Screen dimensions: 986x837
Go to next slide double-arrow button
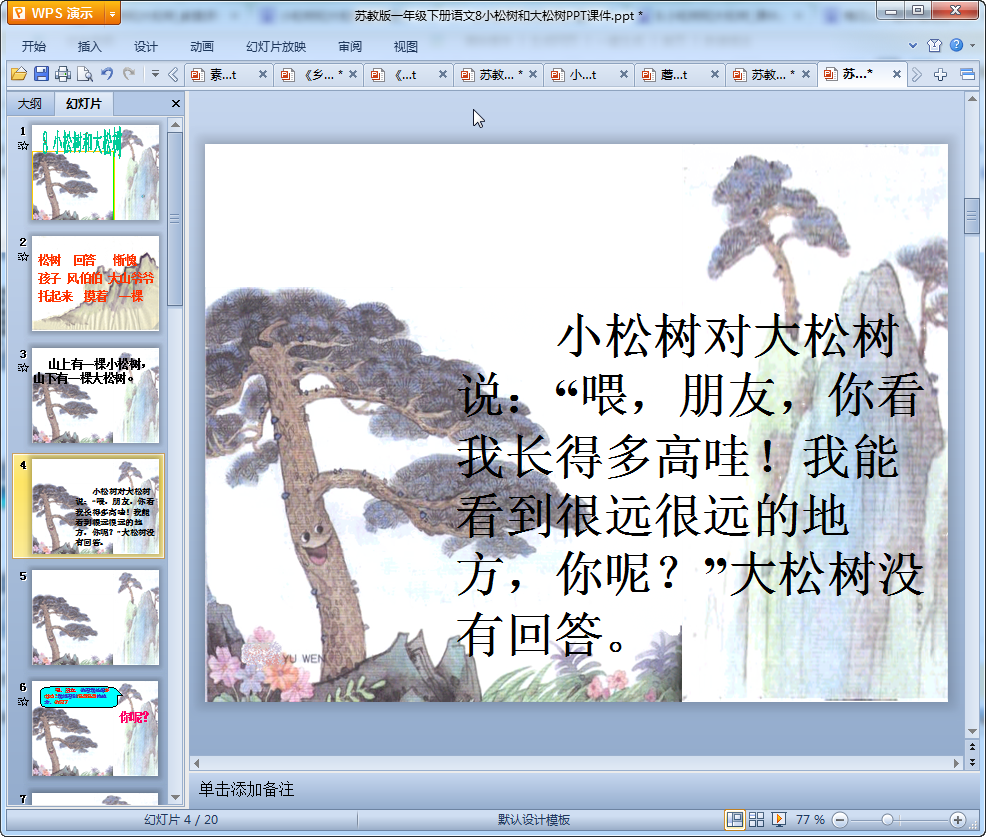click(x=972, y=762)
